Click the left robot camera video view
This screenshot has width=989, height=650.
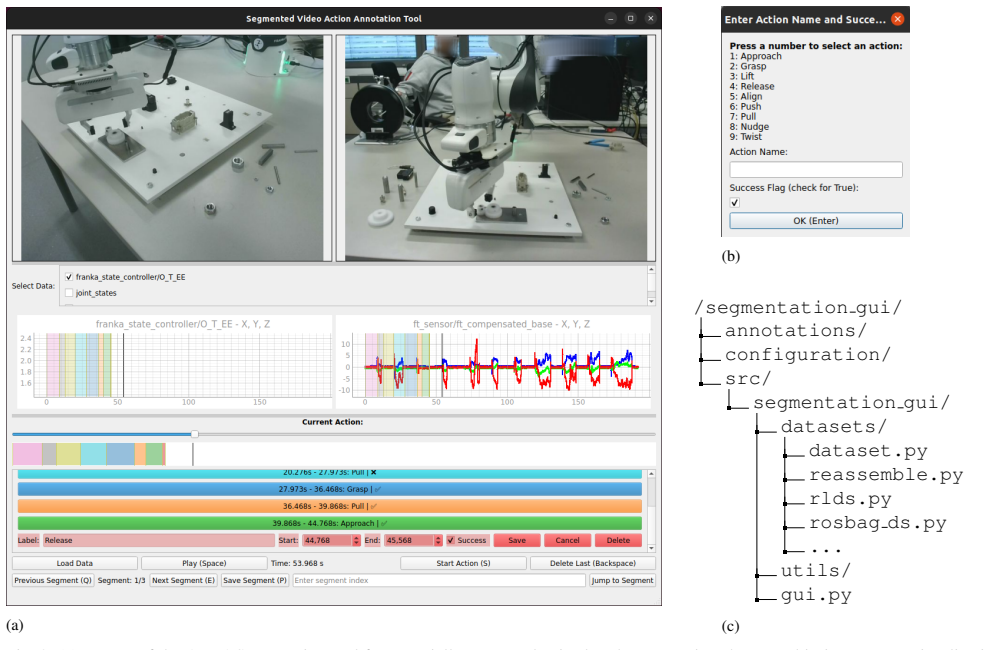[172, 148]
